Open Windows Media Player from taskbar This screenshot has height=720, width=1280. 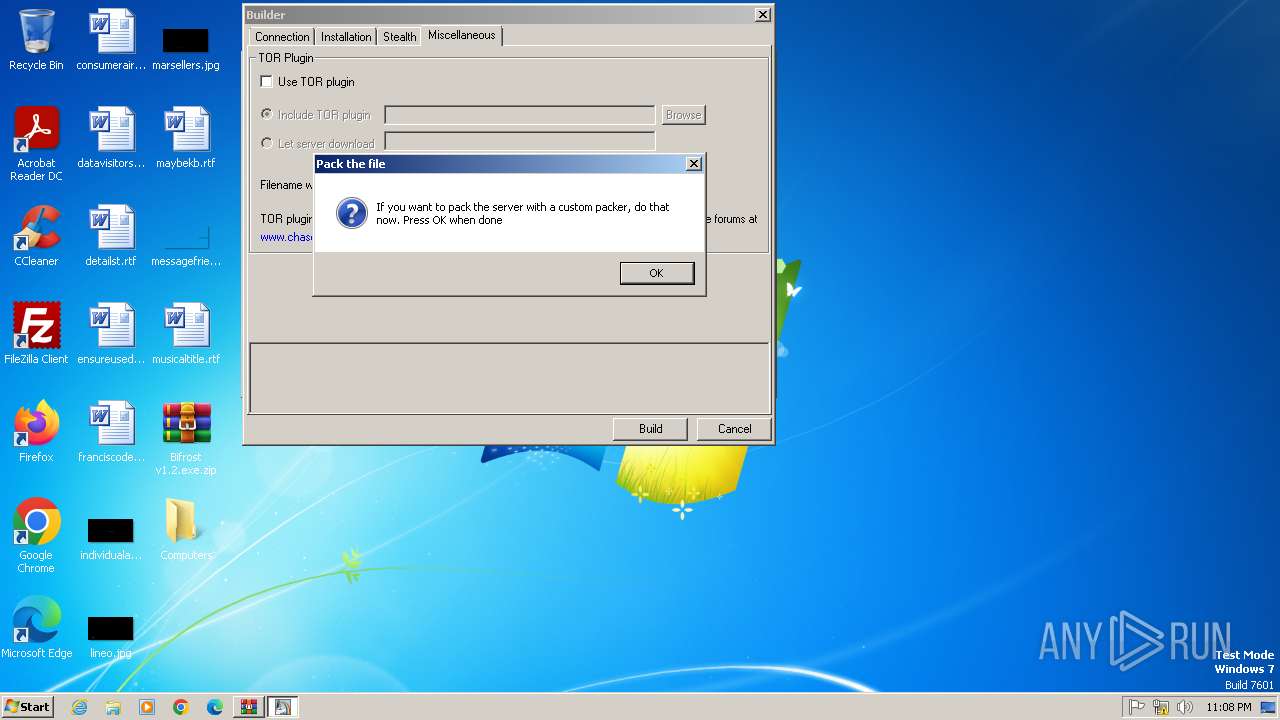pyautogui.click(x=147, y=707)
